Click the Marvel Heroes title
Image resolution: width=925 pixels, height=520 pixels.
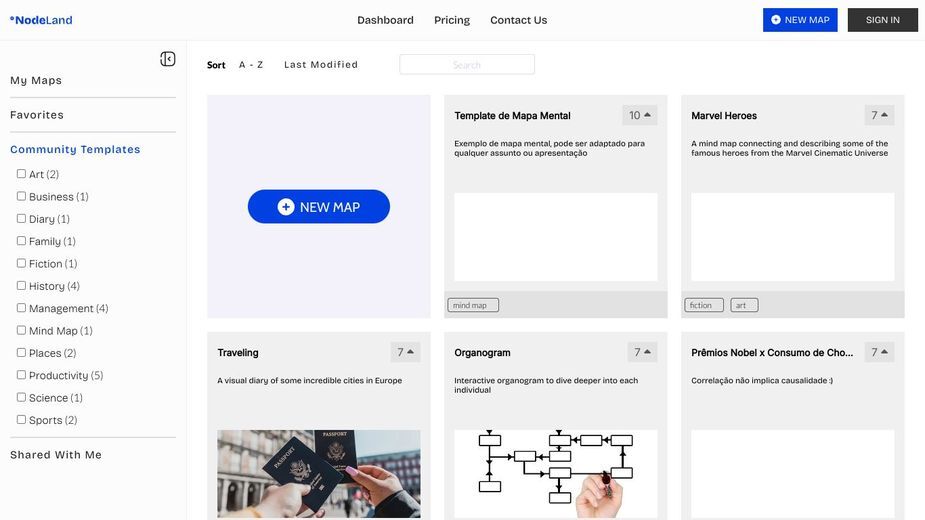724,116
